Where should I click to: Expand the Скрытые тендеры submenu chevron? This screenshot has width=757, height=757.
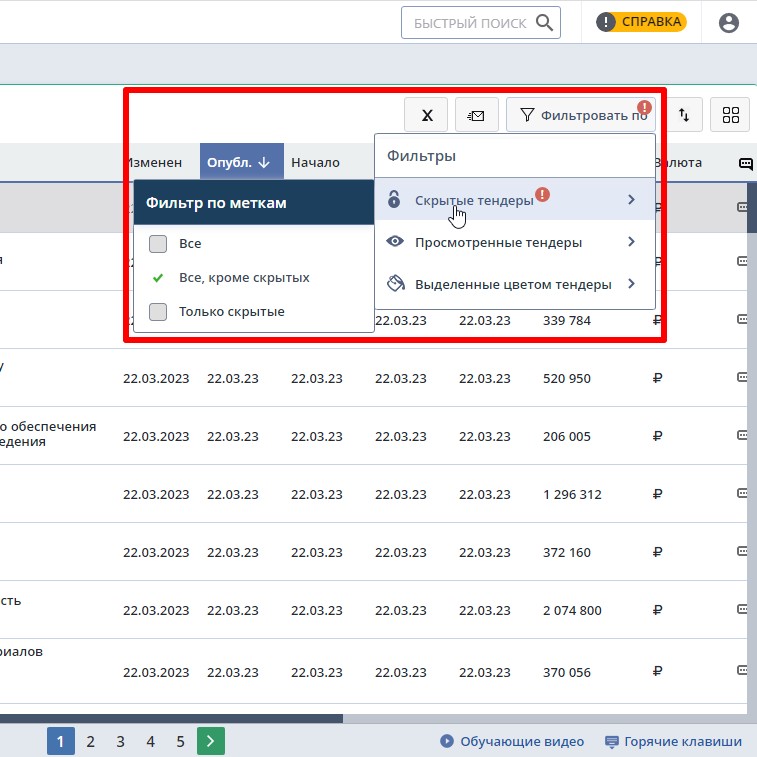pos(631,199)
